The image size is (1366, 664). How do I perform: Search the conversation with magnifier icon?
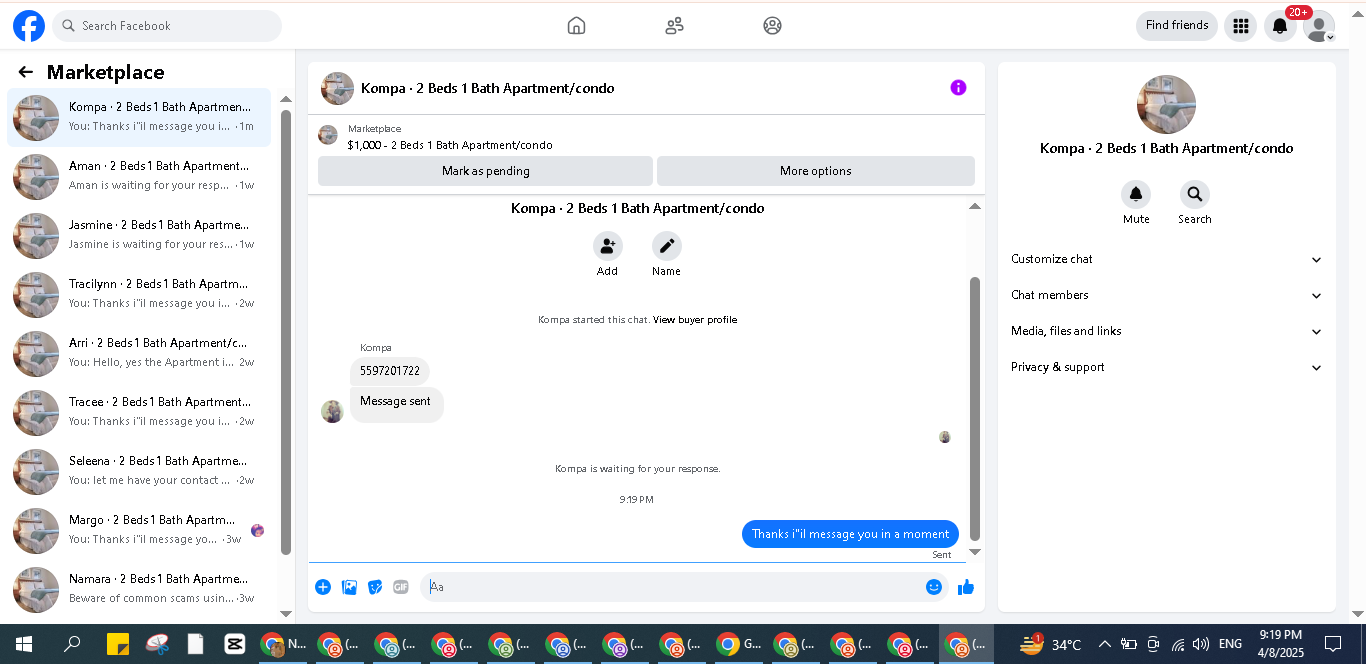pyautogui.click(x=1194, y=194)
